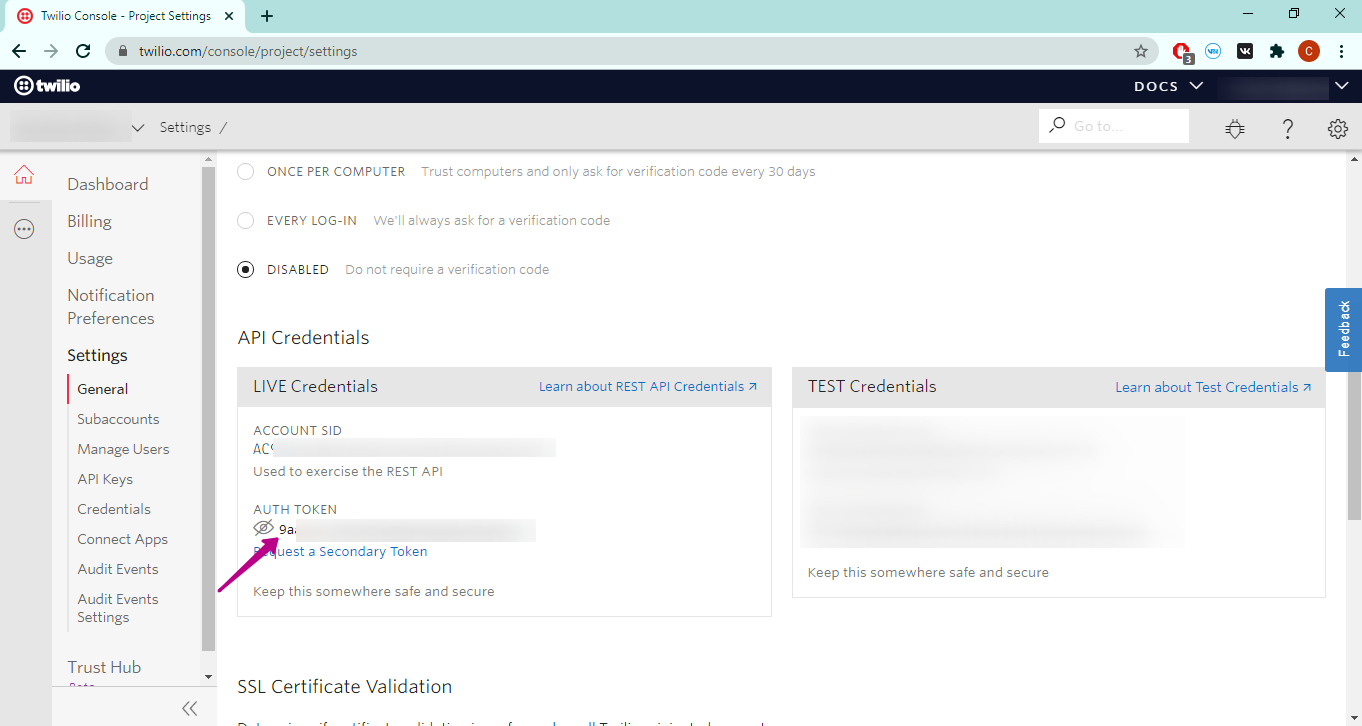Viewport: 1362px width, 726px height.
Task: Expand the DOCS dropdown
Action: pos(1169,86)
